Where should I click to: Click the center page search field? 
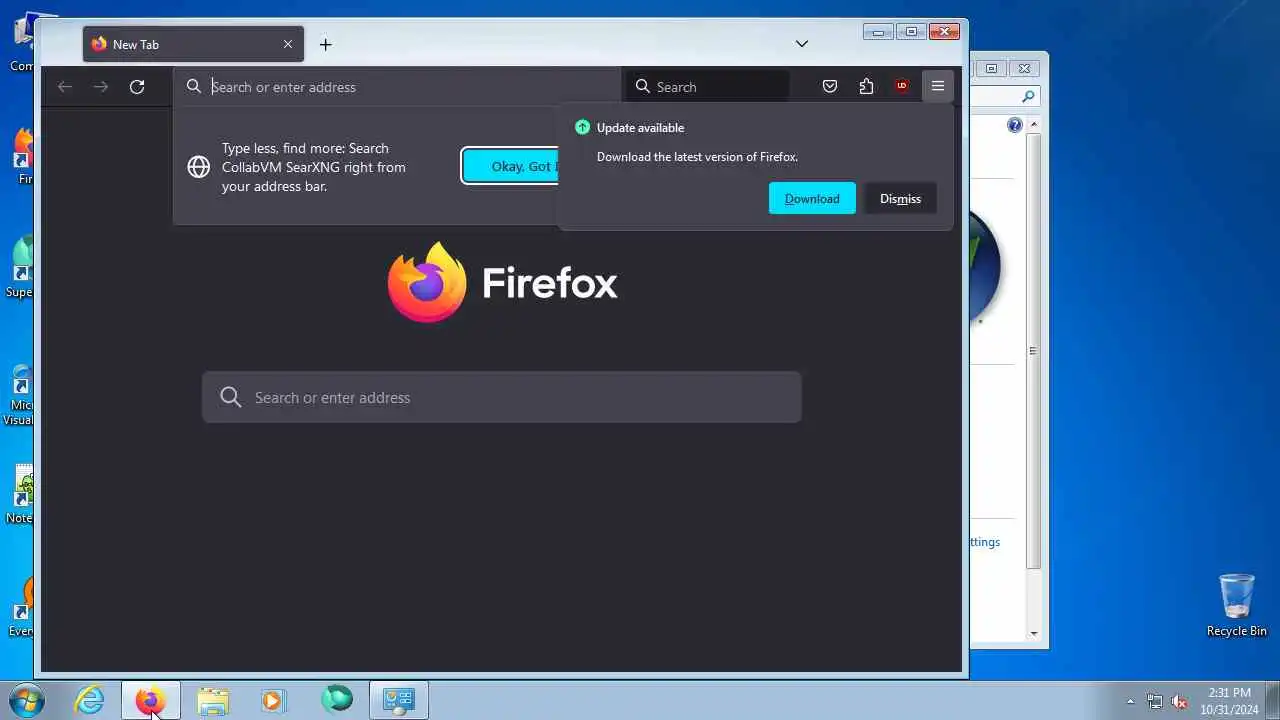tap(501, 397)
